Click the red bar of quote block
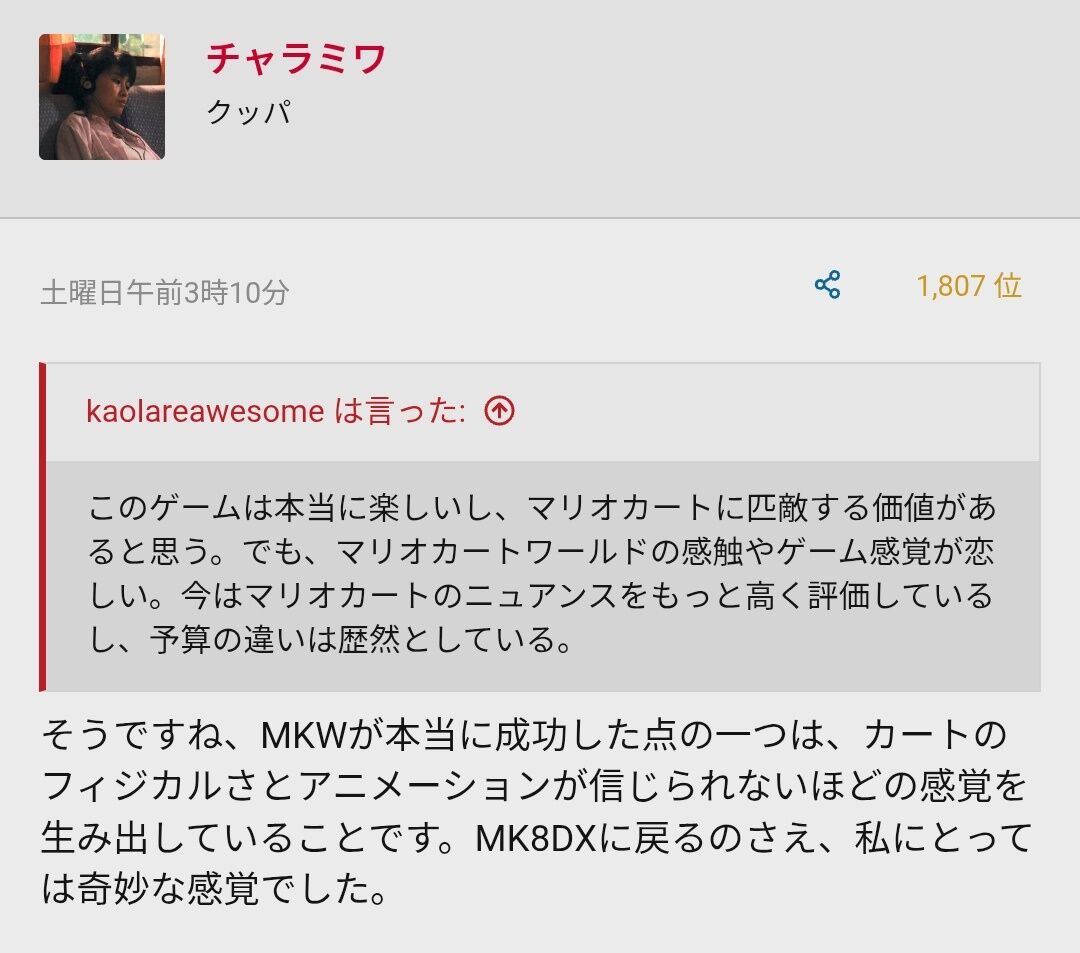The width and height of the screenshot is (1080, 953). 43,526
